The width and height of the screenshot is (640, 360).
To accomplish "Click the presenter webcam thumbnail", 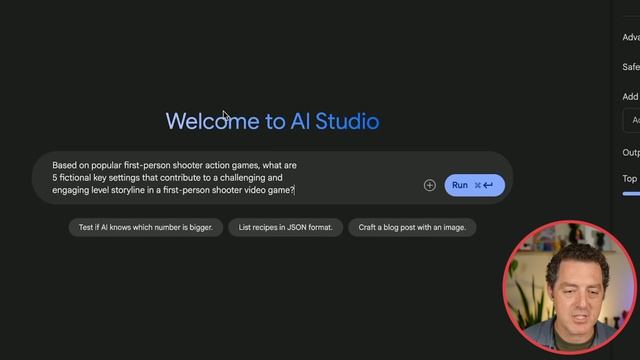I will (569, 287).
